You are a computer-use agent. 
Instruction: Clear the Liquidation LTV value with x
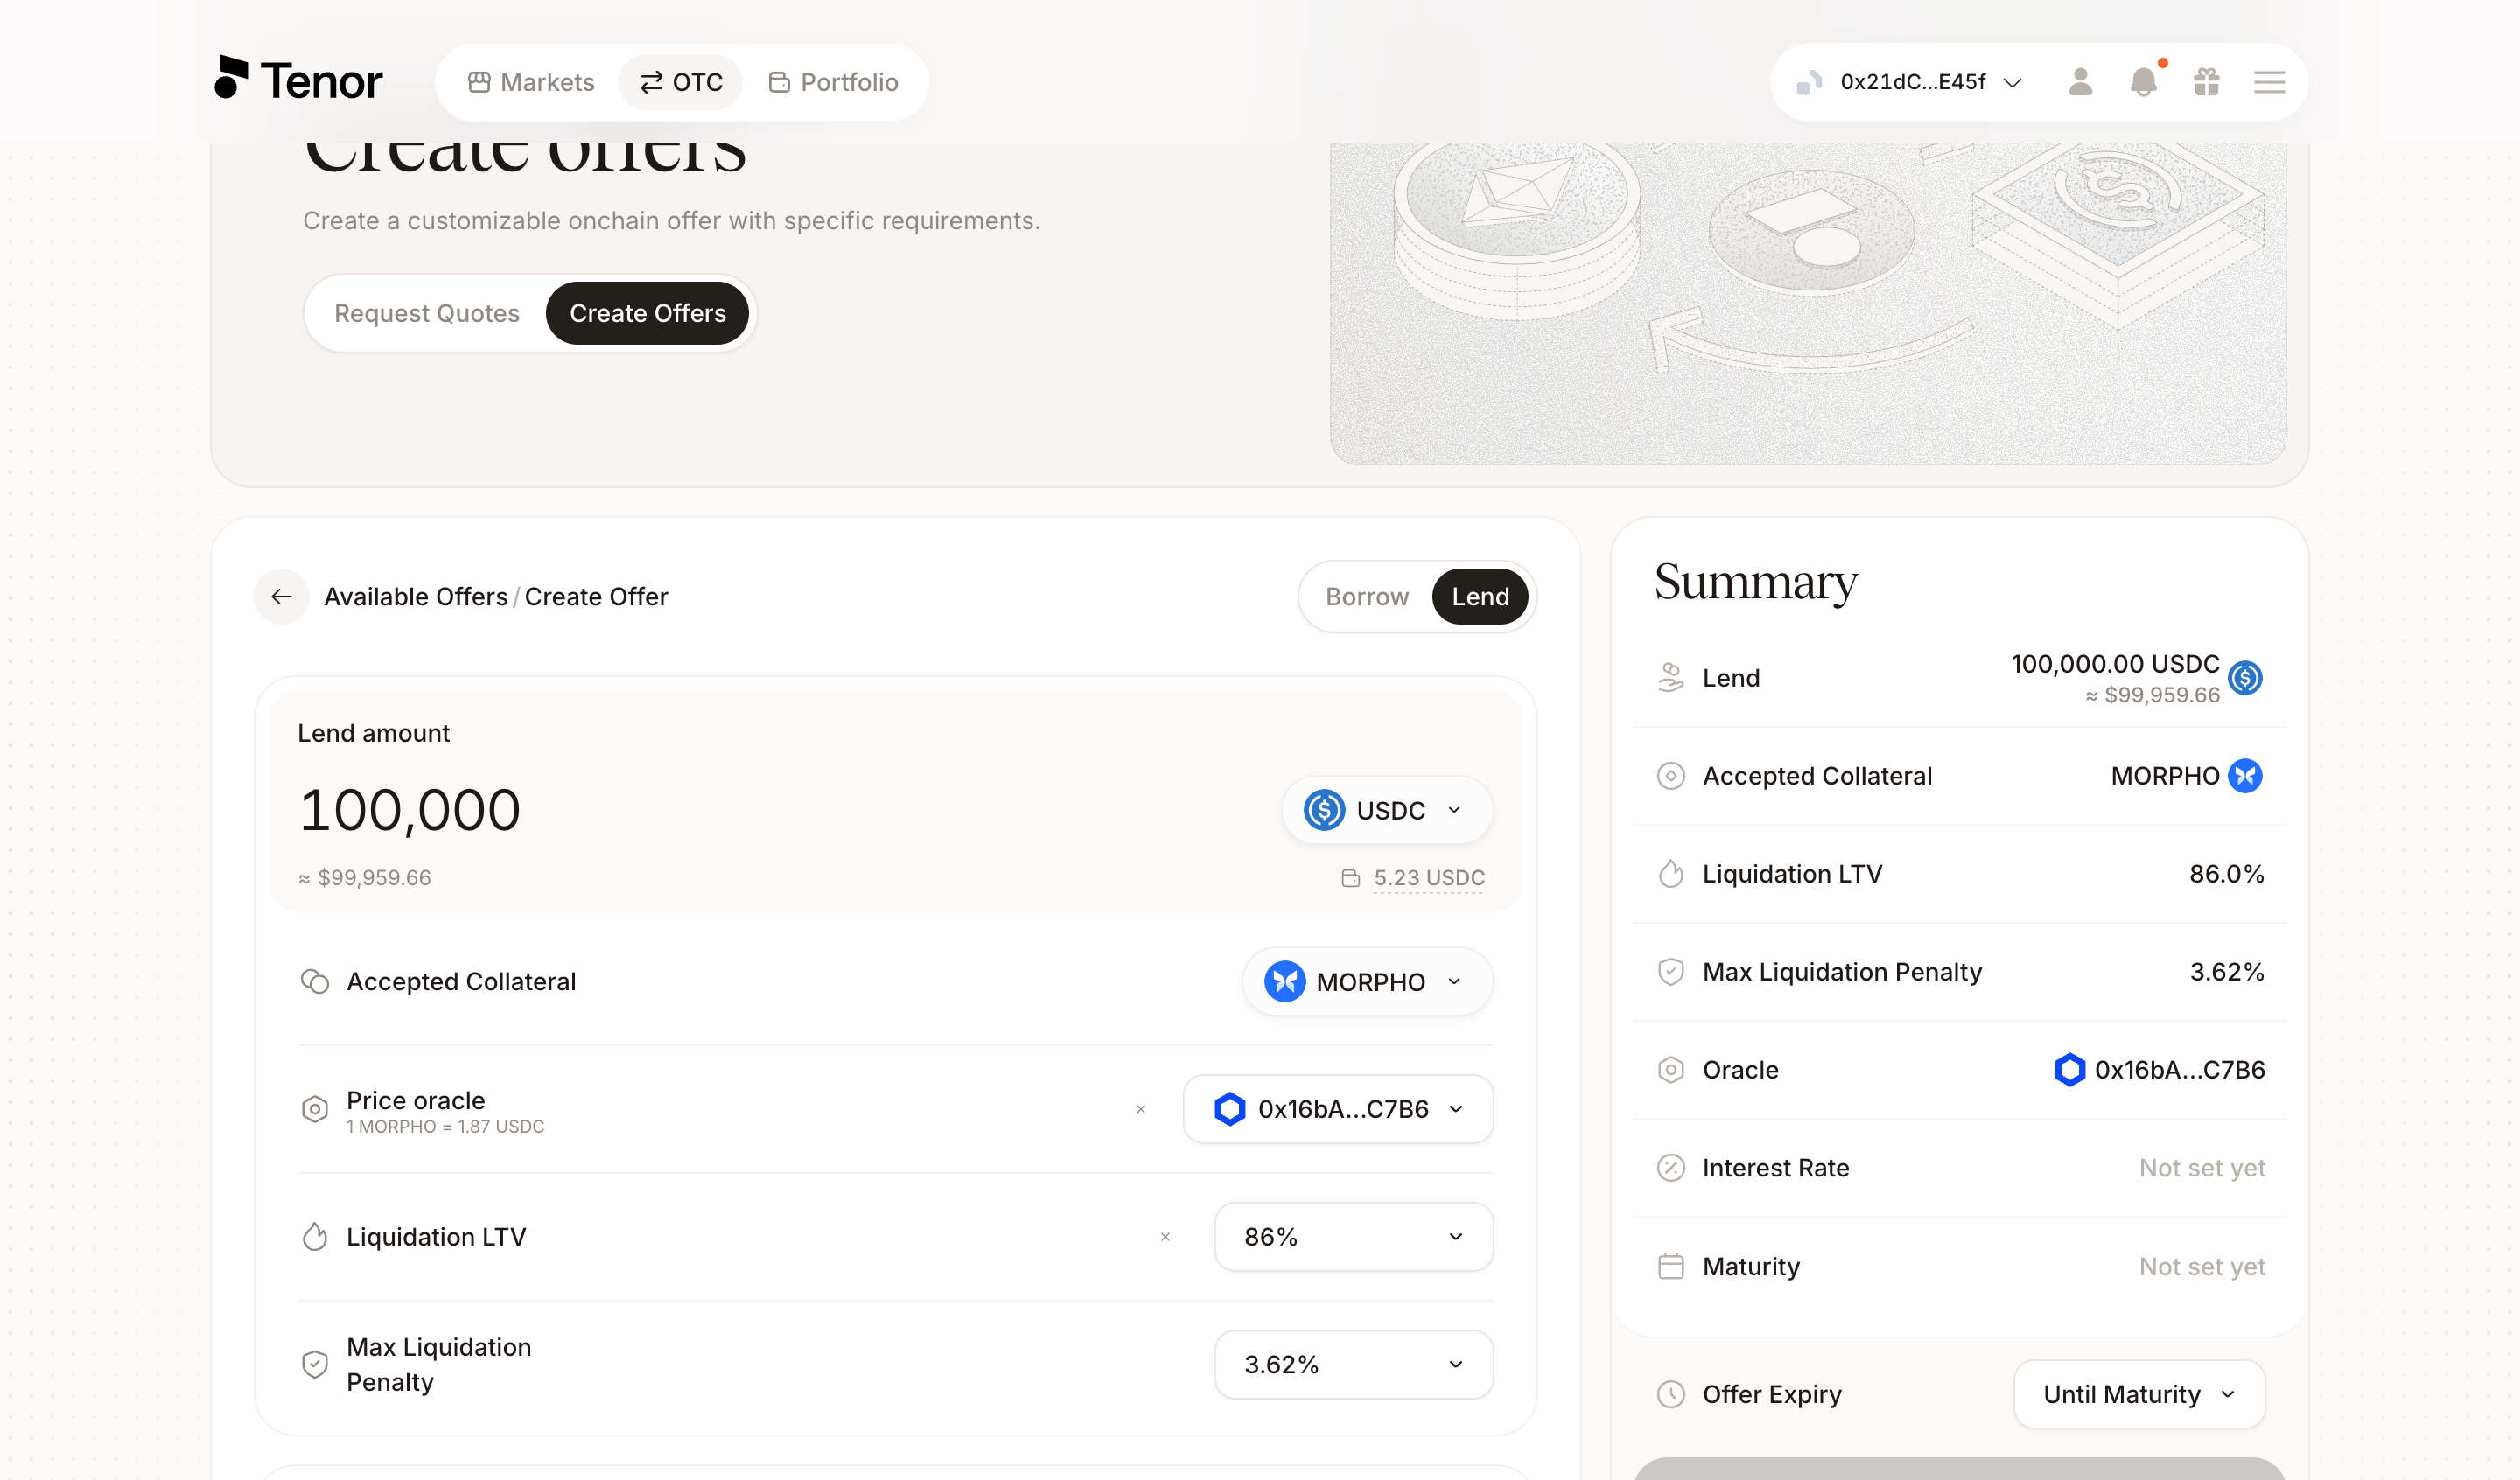(1165, 1237)
